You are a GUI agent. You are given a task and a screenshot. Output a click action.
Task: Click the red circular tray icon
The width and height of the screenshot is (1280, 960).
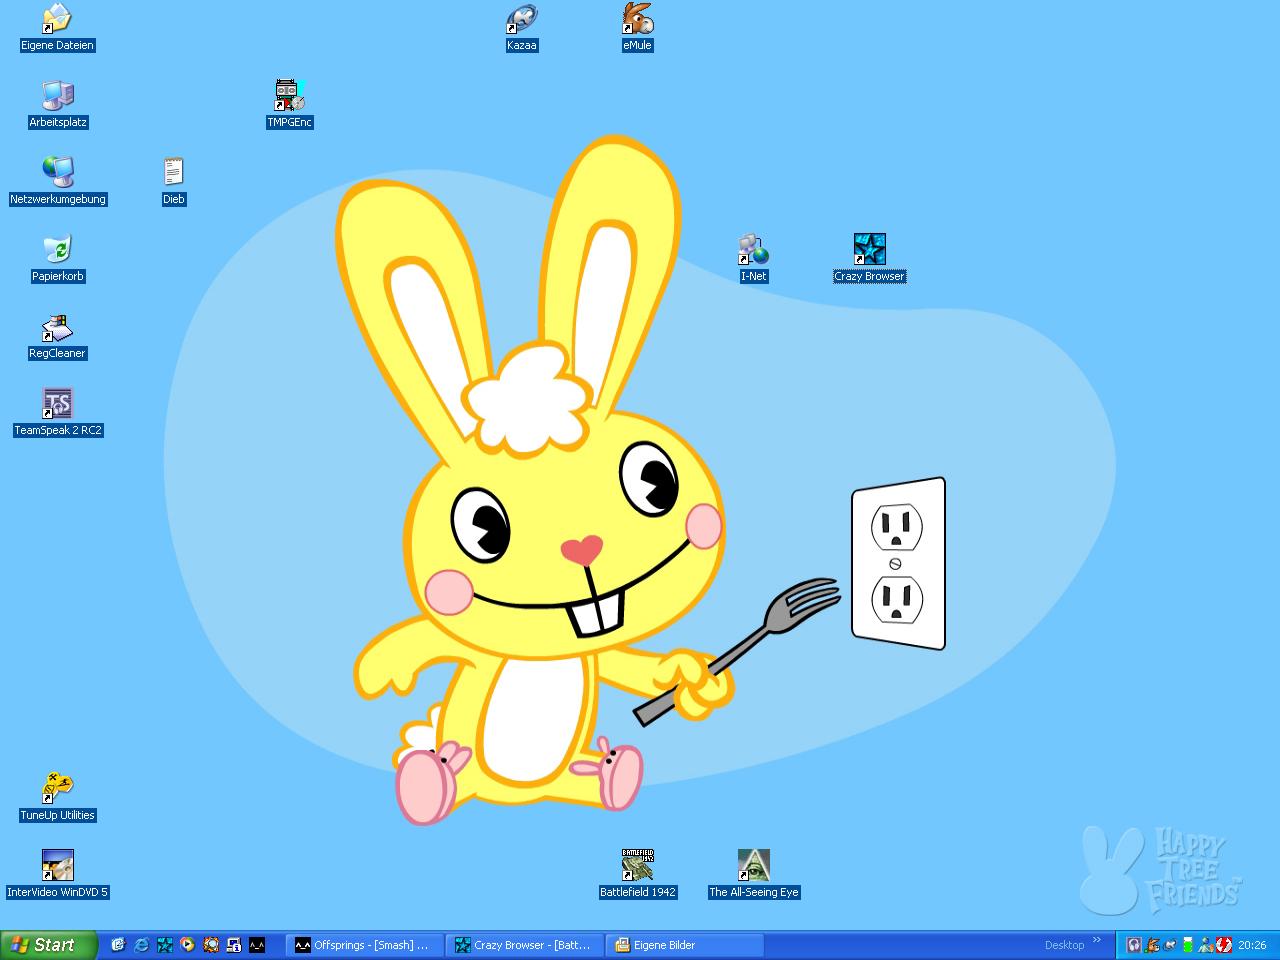(1224, 945)
